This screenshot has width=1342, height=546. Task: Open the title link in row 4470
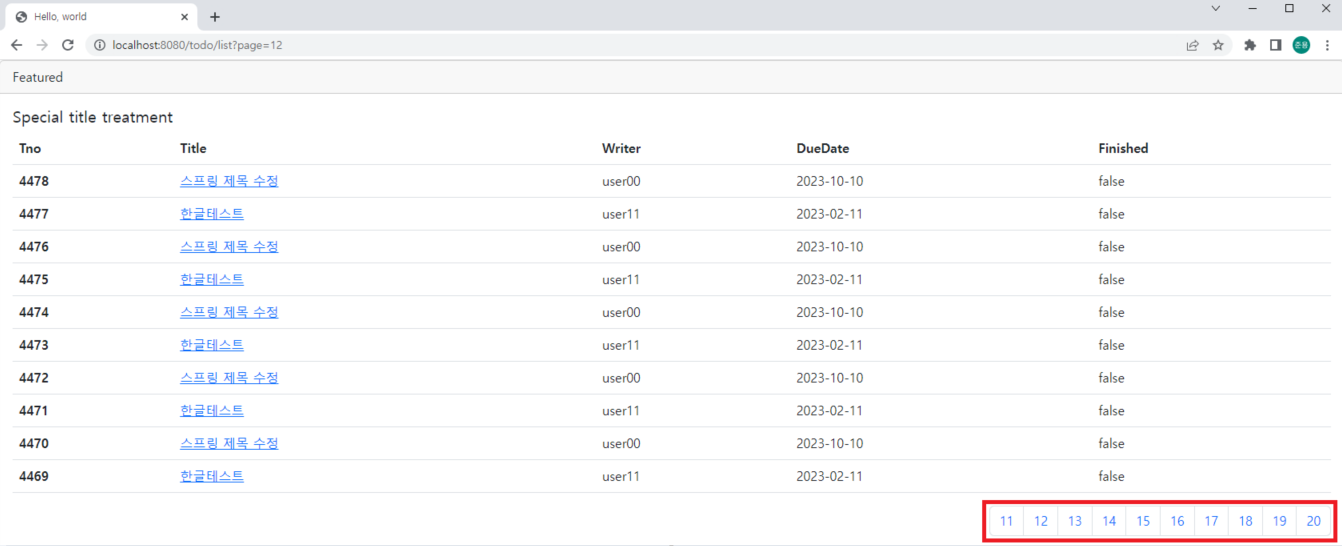click(x=229, y=443)
